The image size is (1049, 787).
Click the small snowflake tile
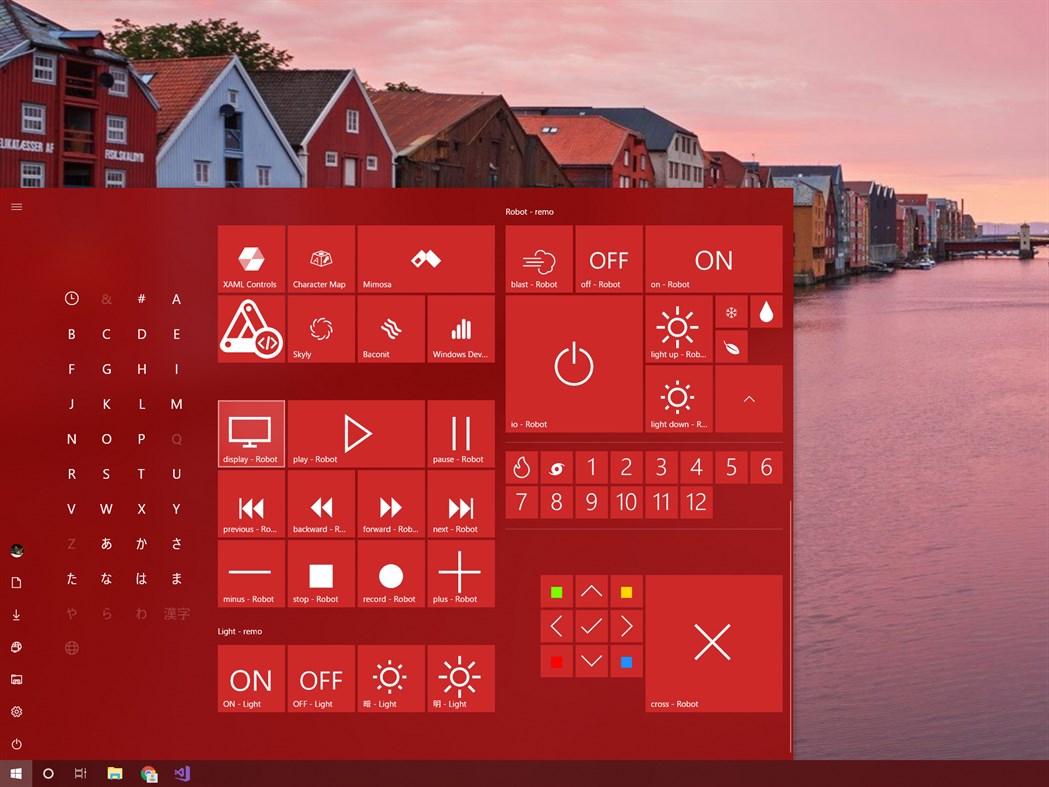731,312
